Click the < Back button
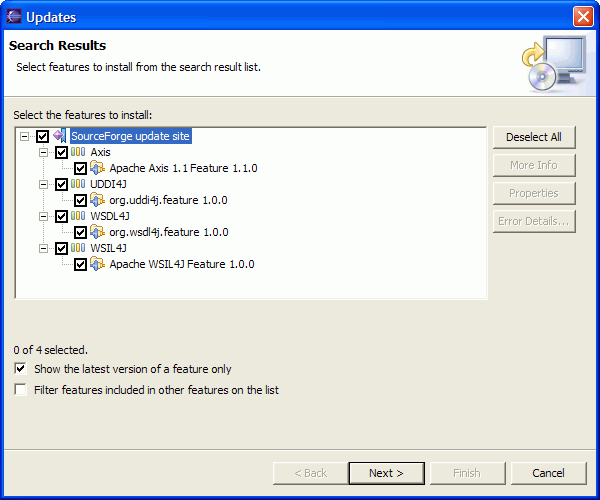Image resolution: width=600 pixels, height=500 pixels. click(310, 473)
